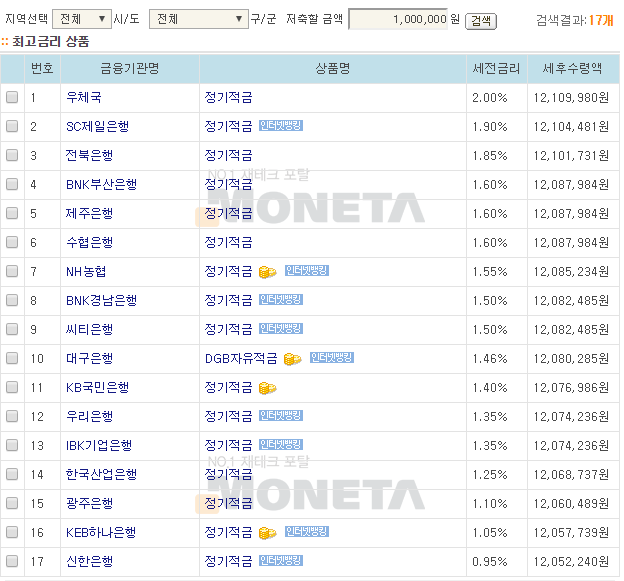
Task: Open the BNK경남은행 link
Action: [x=101, y=300]
